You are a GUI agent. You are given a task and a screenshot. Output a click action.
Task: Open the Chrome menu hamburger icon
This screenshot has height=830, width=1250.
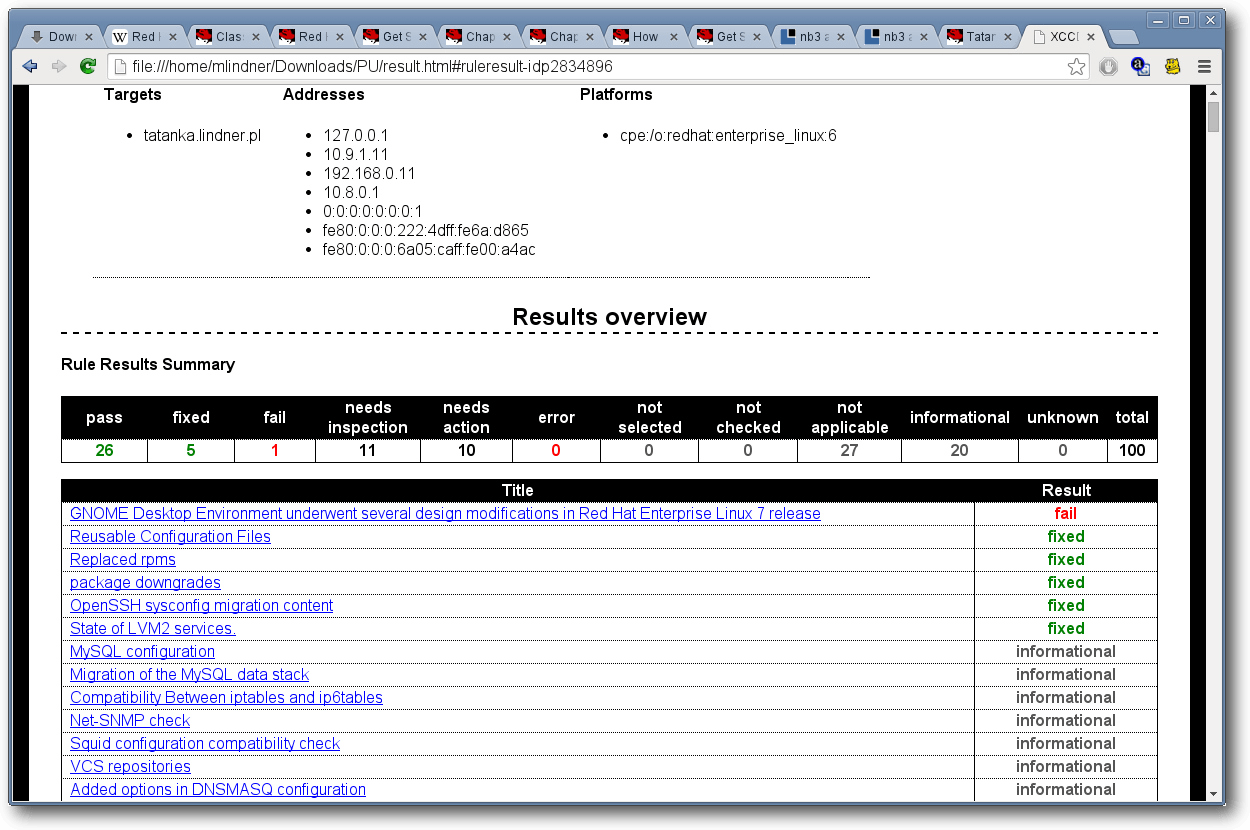coord(1204,67)
